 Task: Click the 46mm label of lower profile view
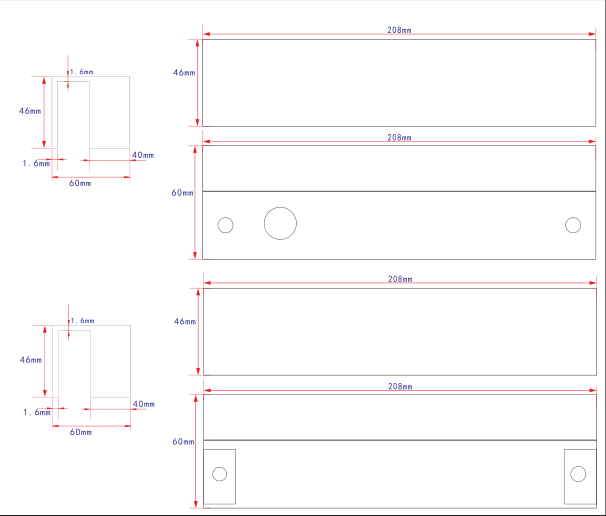click(31, 360)
